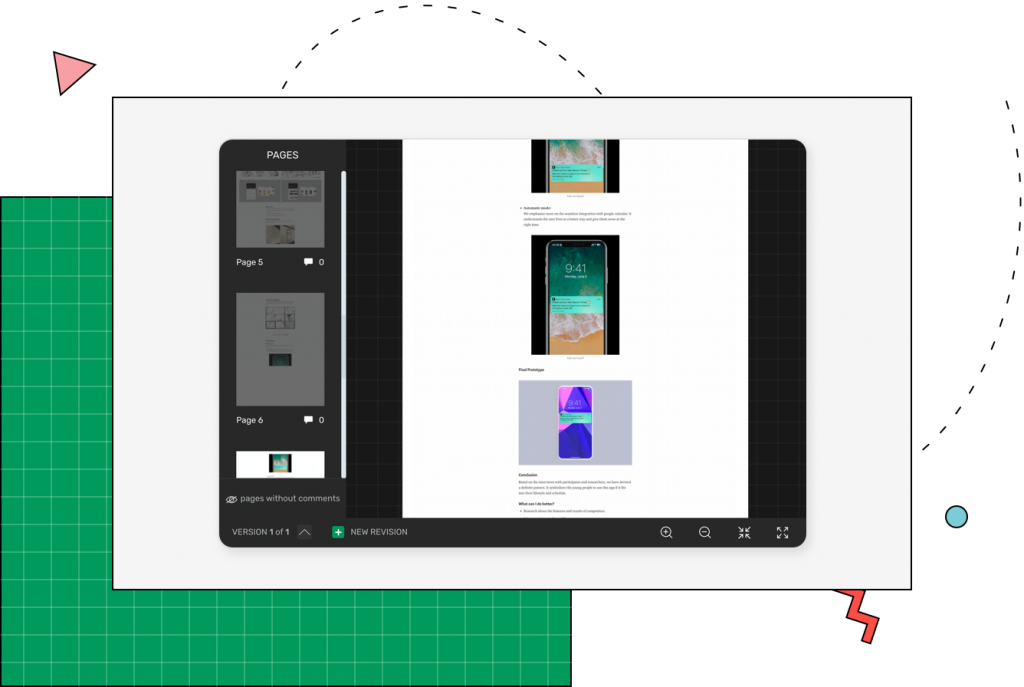Click the zoom in magnifier icon
This screenshot has height=687, width=1024.
tap(666, 532)
